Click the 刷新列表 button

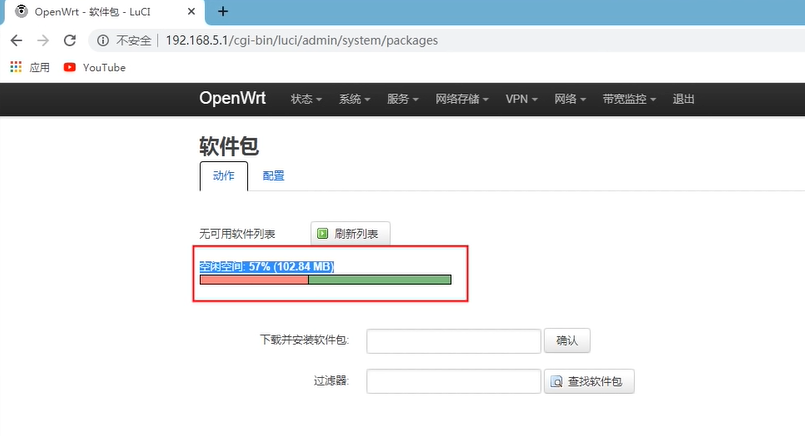pos(350,234)
